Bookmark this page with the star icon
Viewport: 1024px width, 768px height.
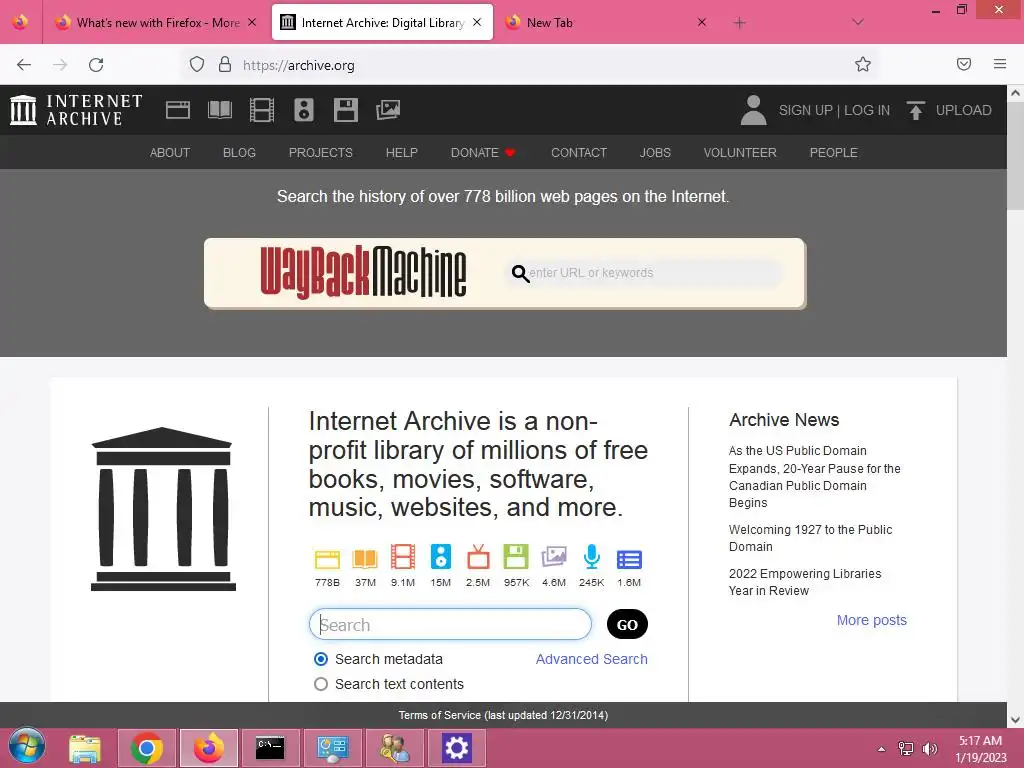pyautogui.click(x=863, y=64)
